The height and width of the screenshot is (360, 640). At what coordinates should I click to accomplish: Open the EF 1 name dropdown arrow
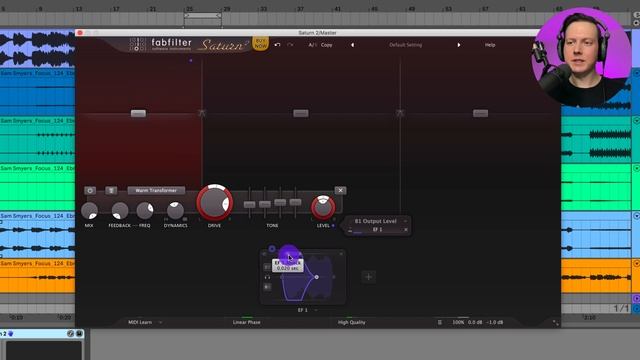[x=316, y=310]
